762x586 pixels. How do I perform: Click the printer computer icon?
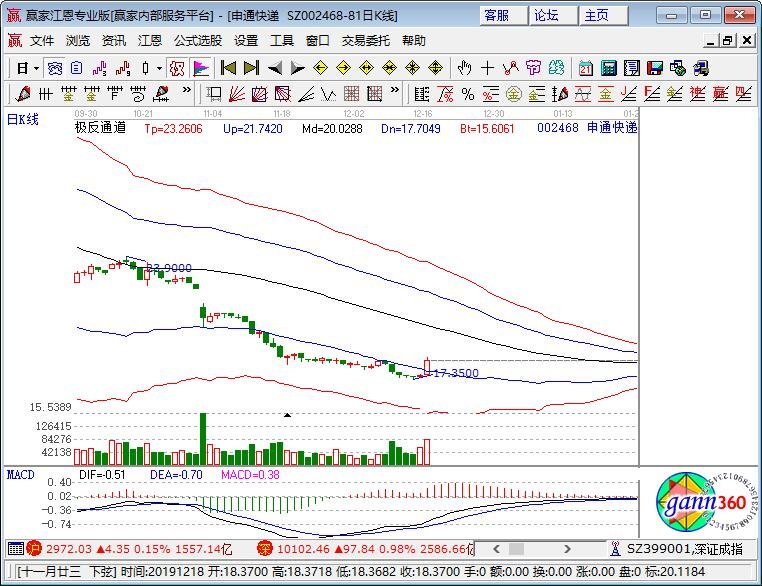[701, 68]
